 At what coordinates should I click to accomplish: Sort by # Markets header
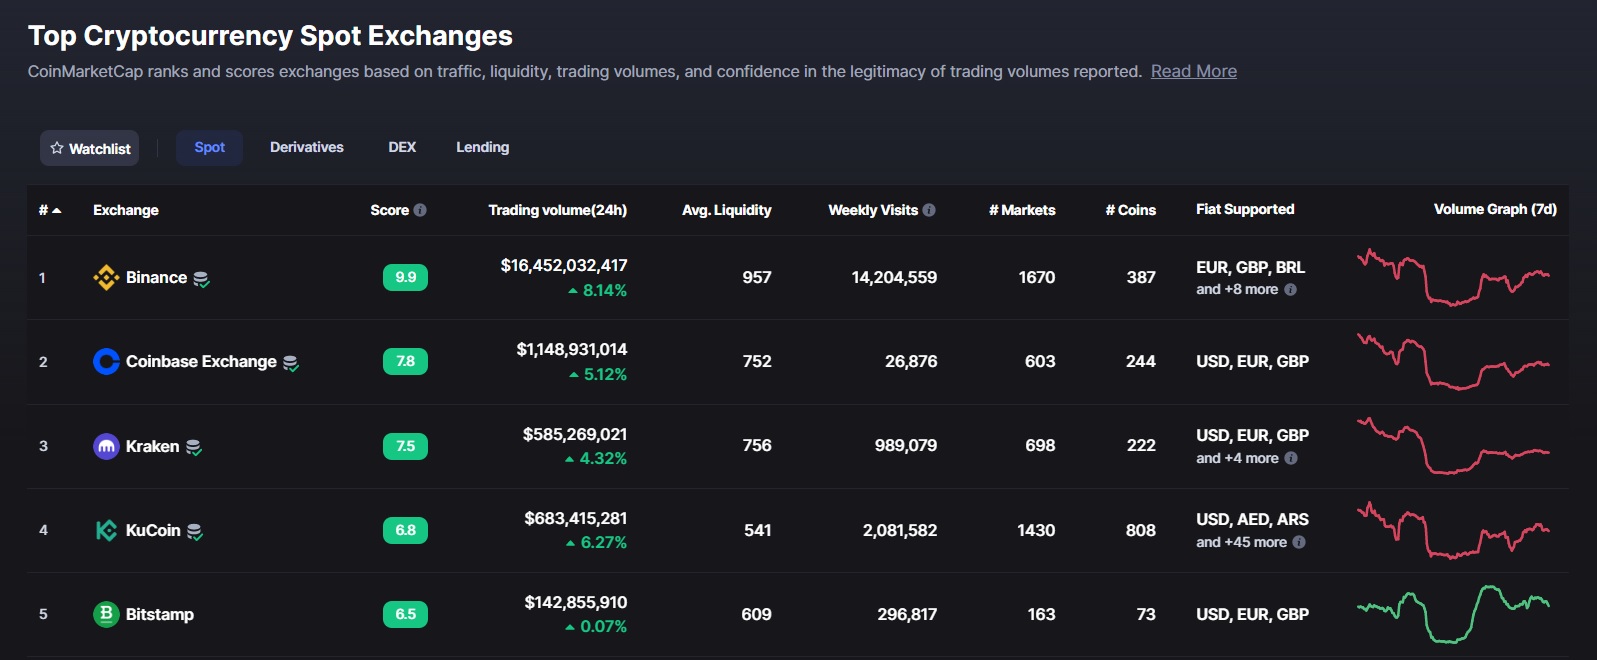(1022, 210)
